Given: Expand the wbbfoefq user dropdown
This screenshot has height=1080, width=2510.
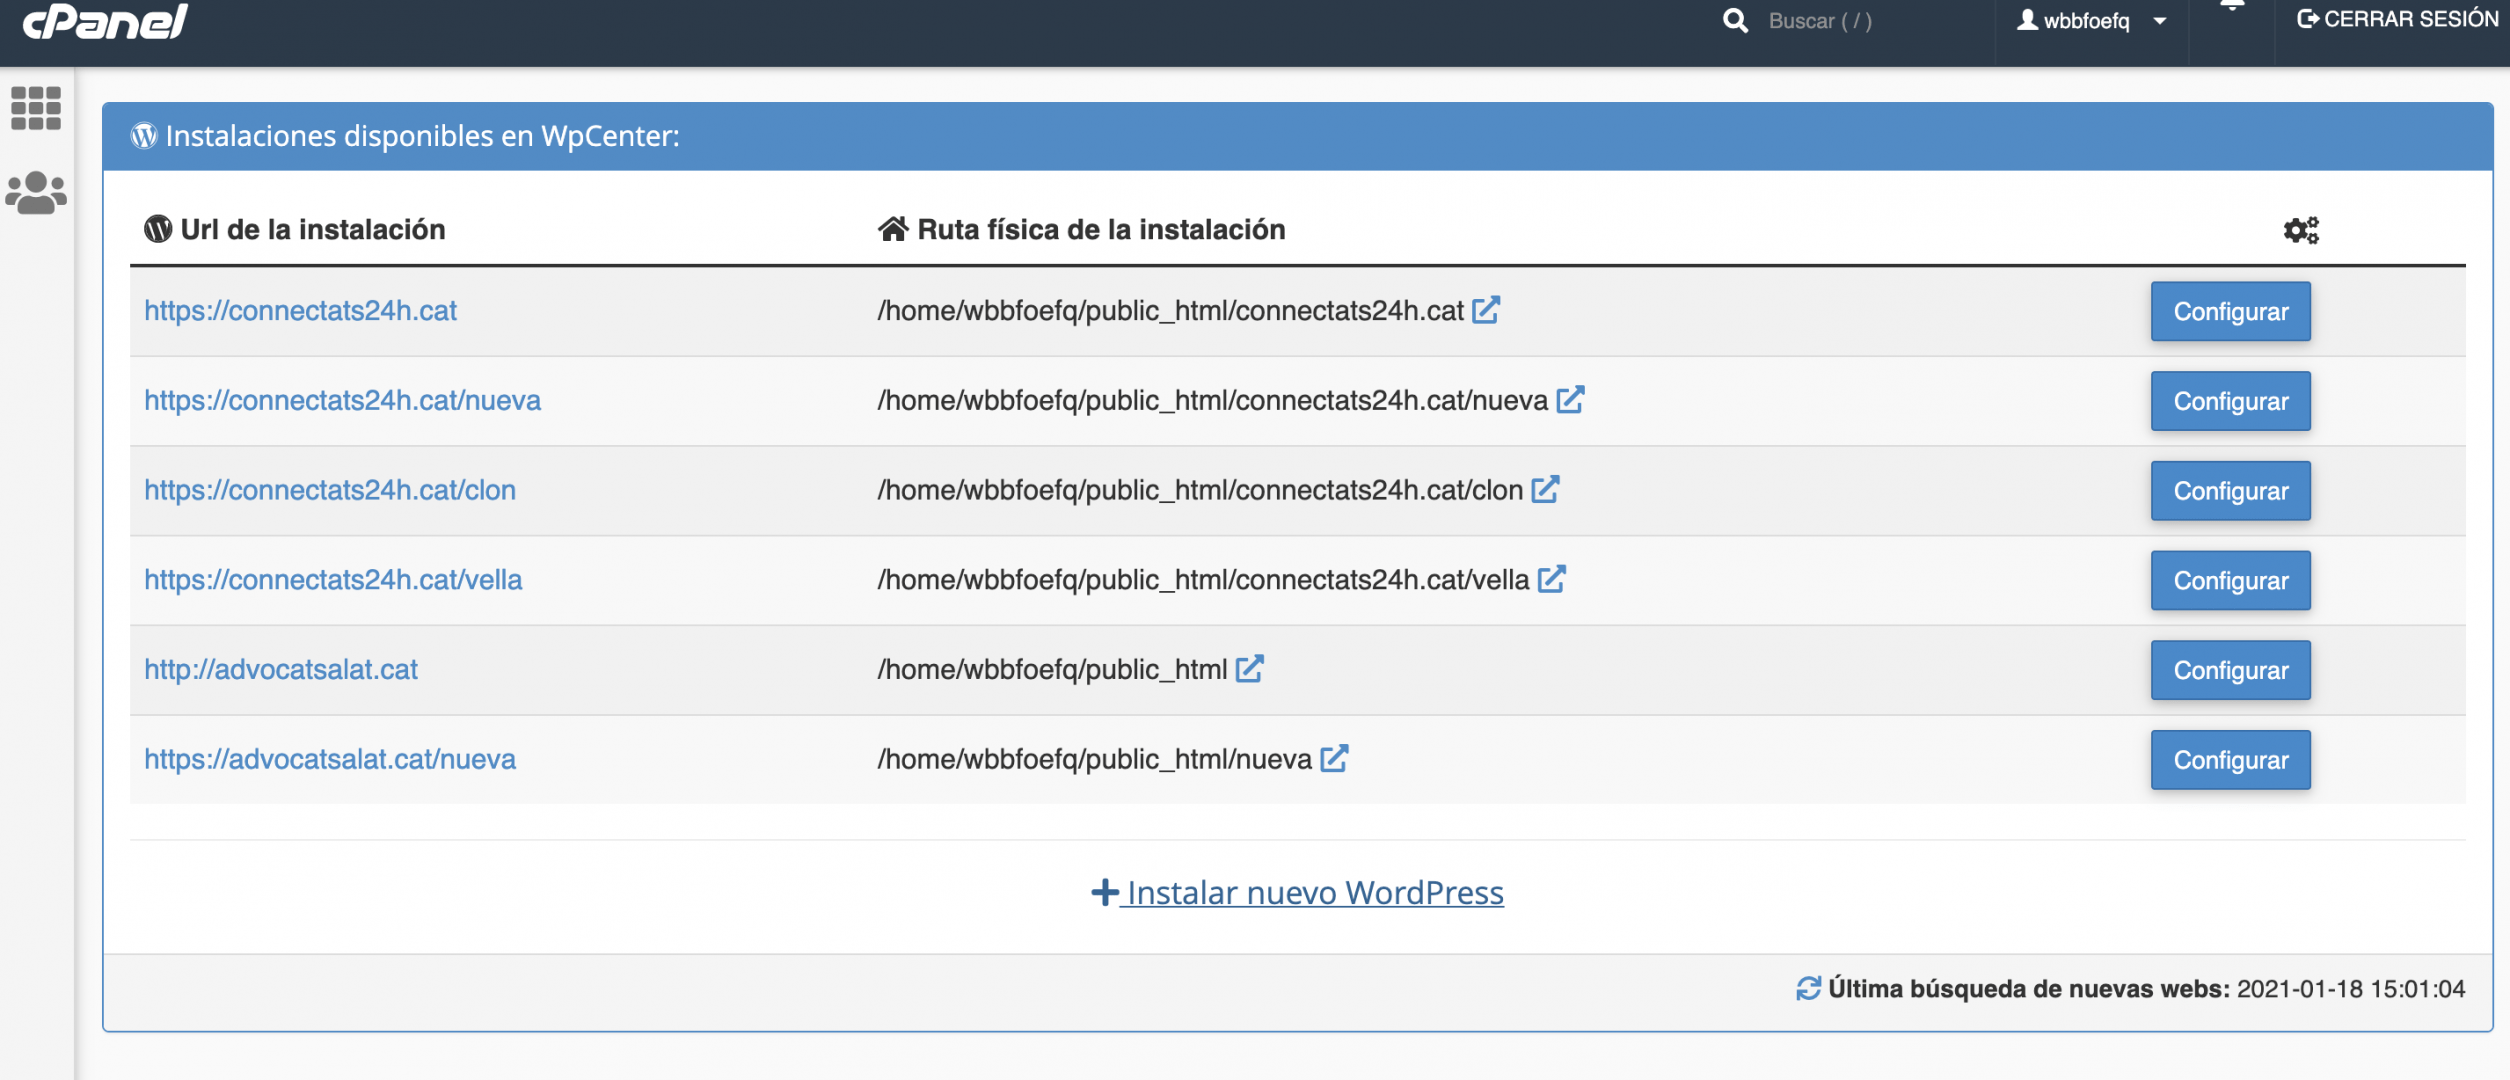Looking at the screenshot, I should [2092, 21].
